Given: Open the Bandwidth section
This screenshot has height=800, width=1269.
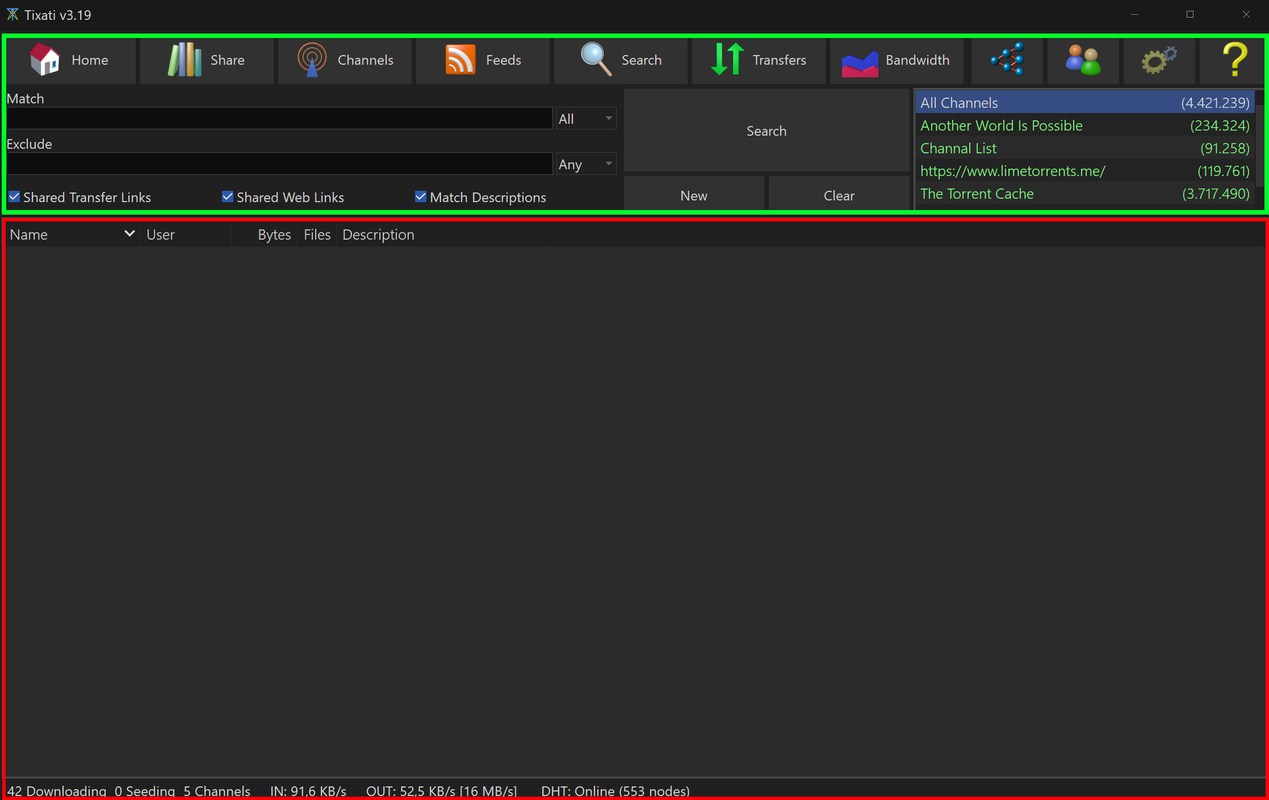Looking at the screenshot, I should coord(897,60).
